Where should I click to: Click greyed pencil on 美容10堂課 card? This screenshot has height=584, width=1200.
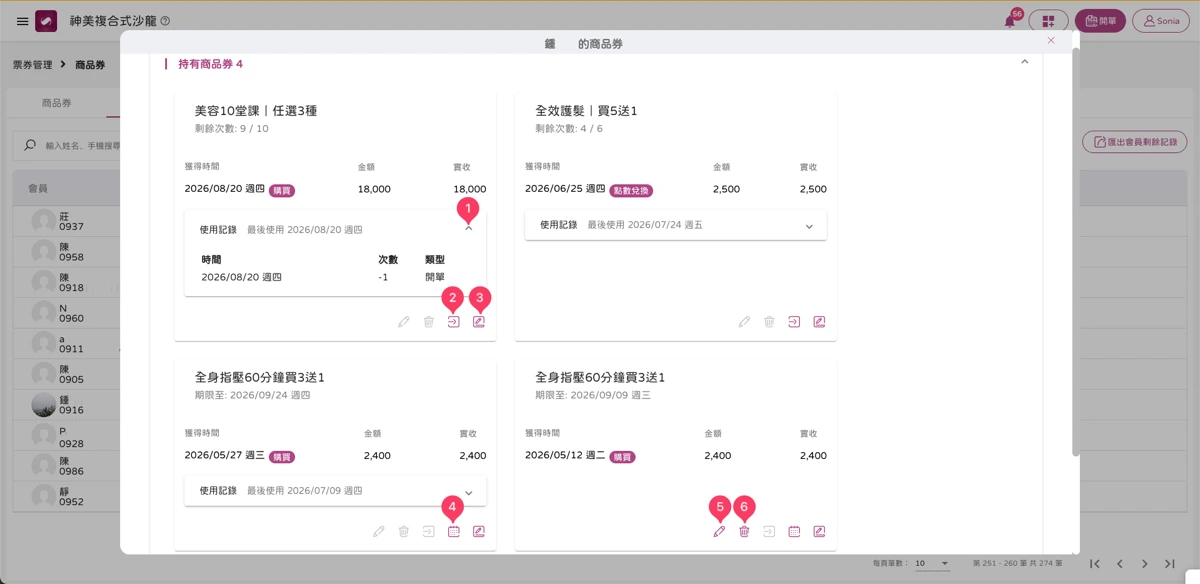[x=404, y=322]
